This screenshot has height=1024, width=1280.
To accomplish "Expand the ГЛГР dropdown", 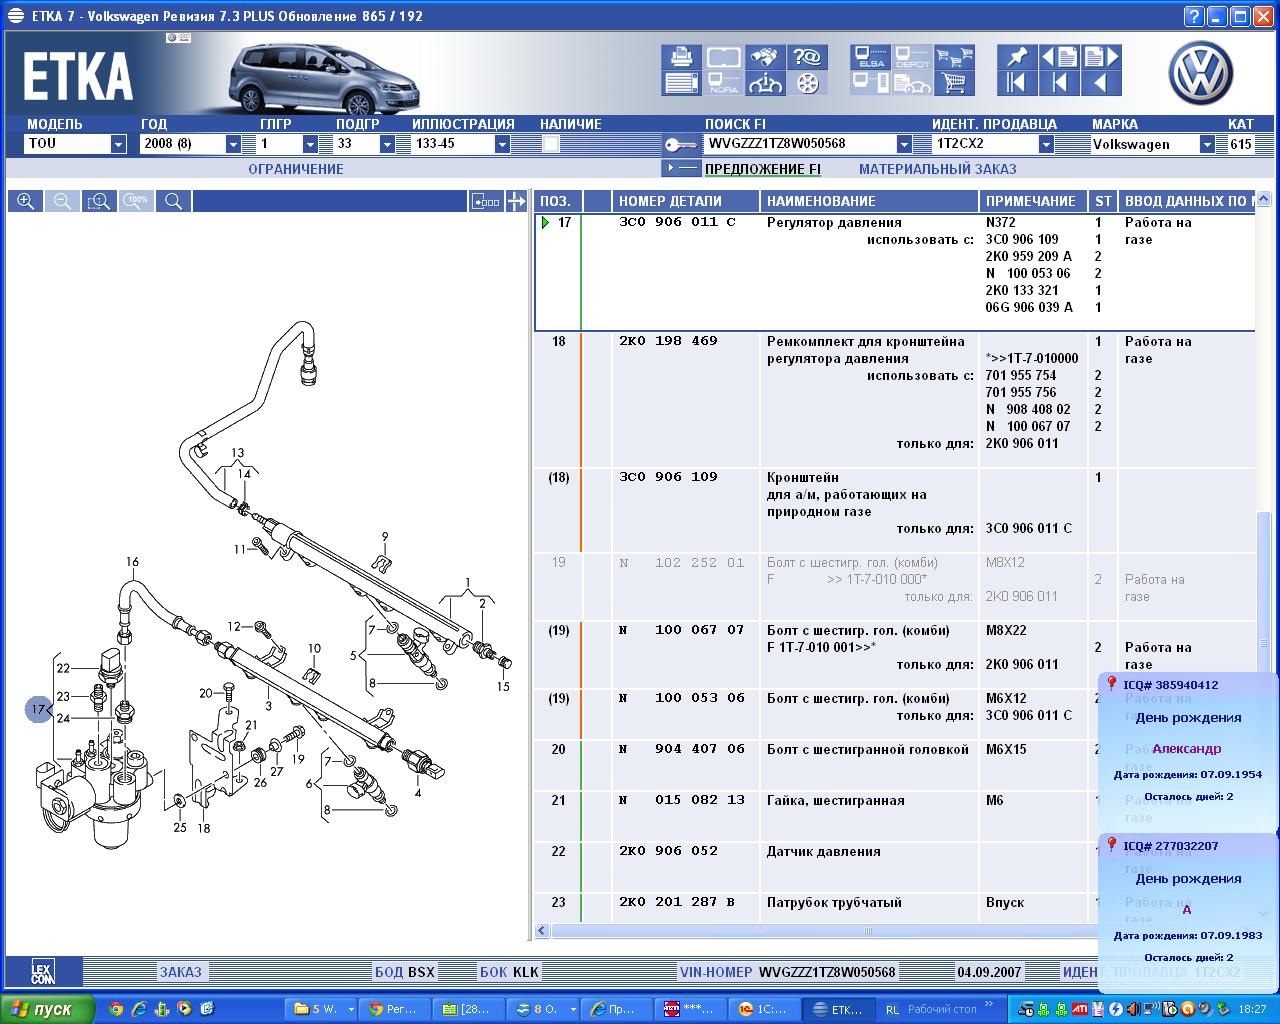I will [x=310, y=145].
